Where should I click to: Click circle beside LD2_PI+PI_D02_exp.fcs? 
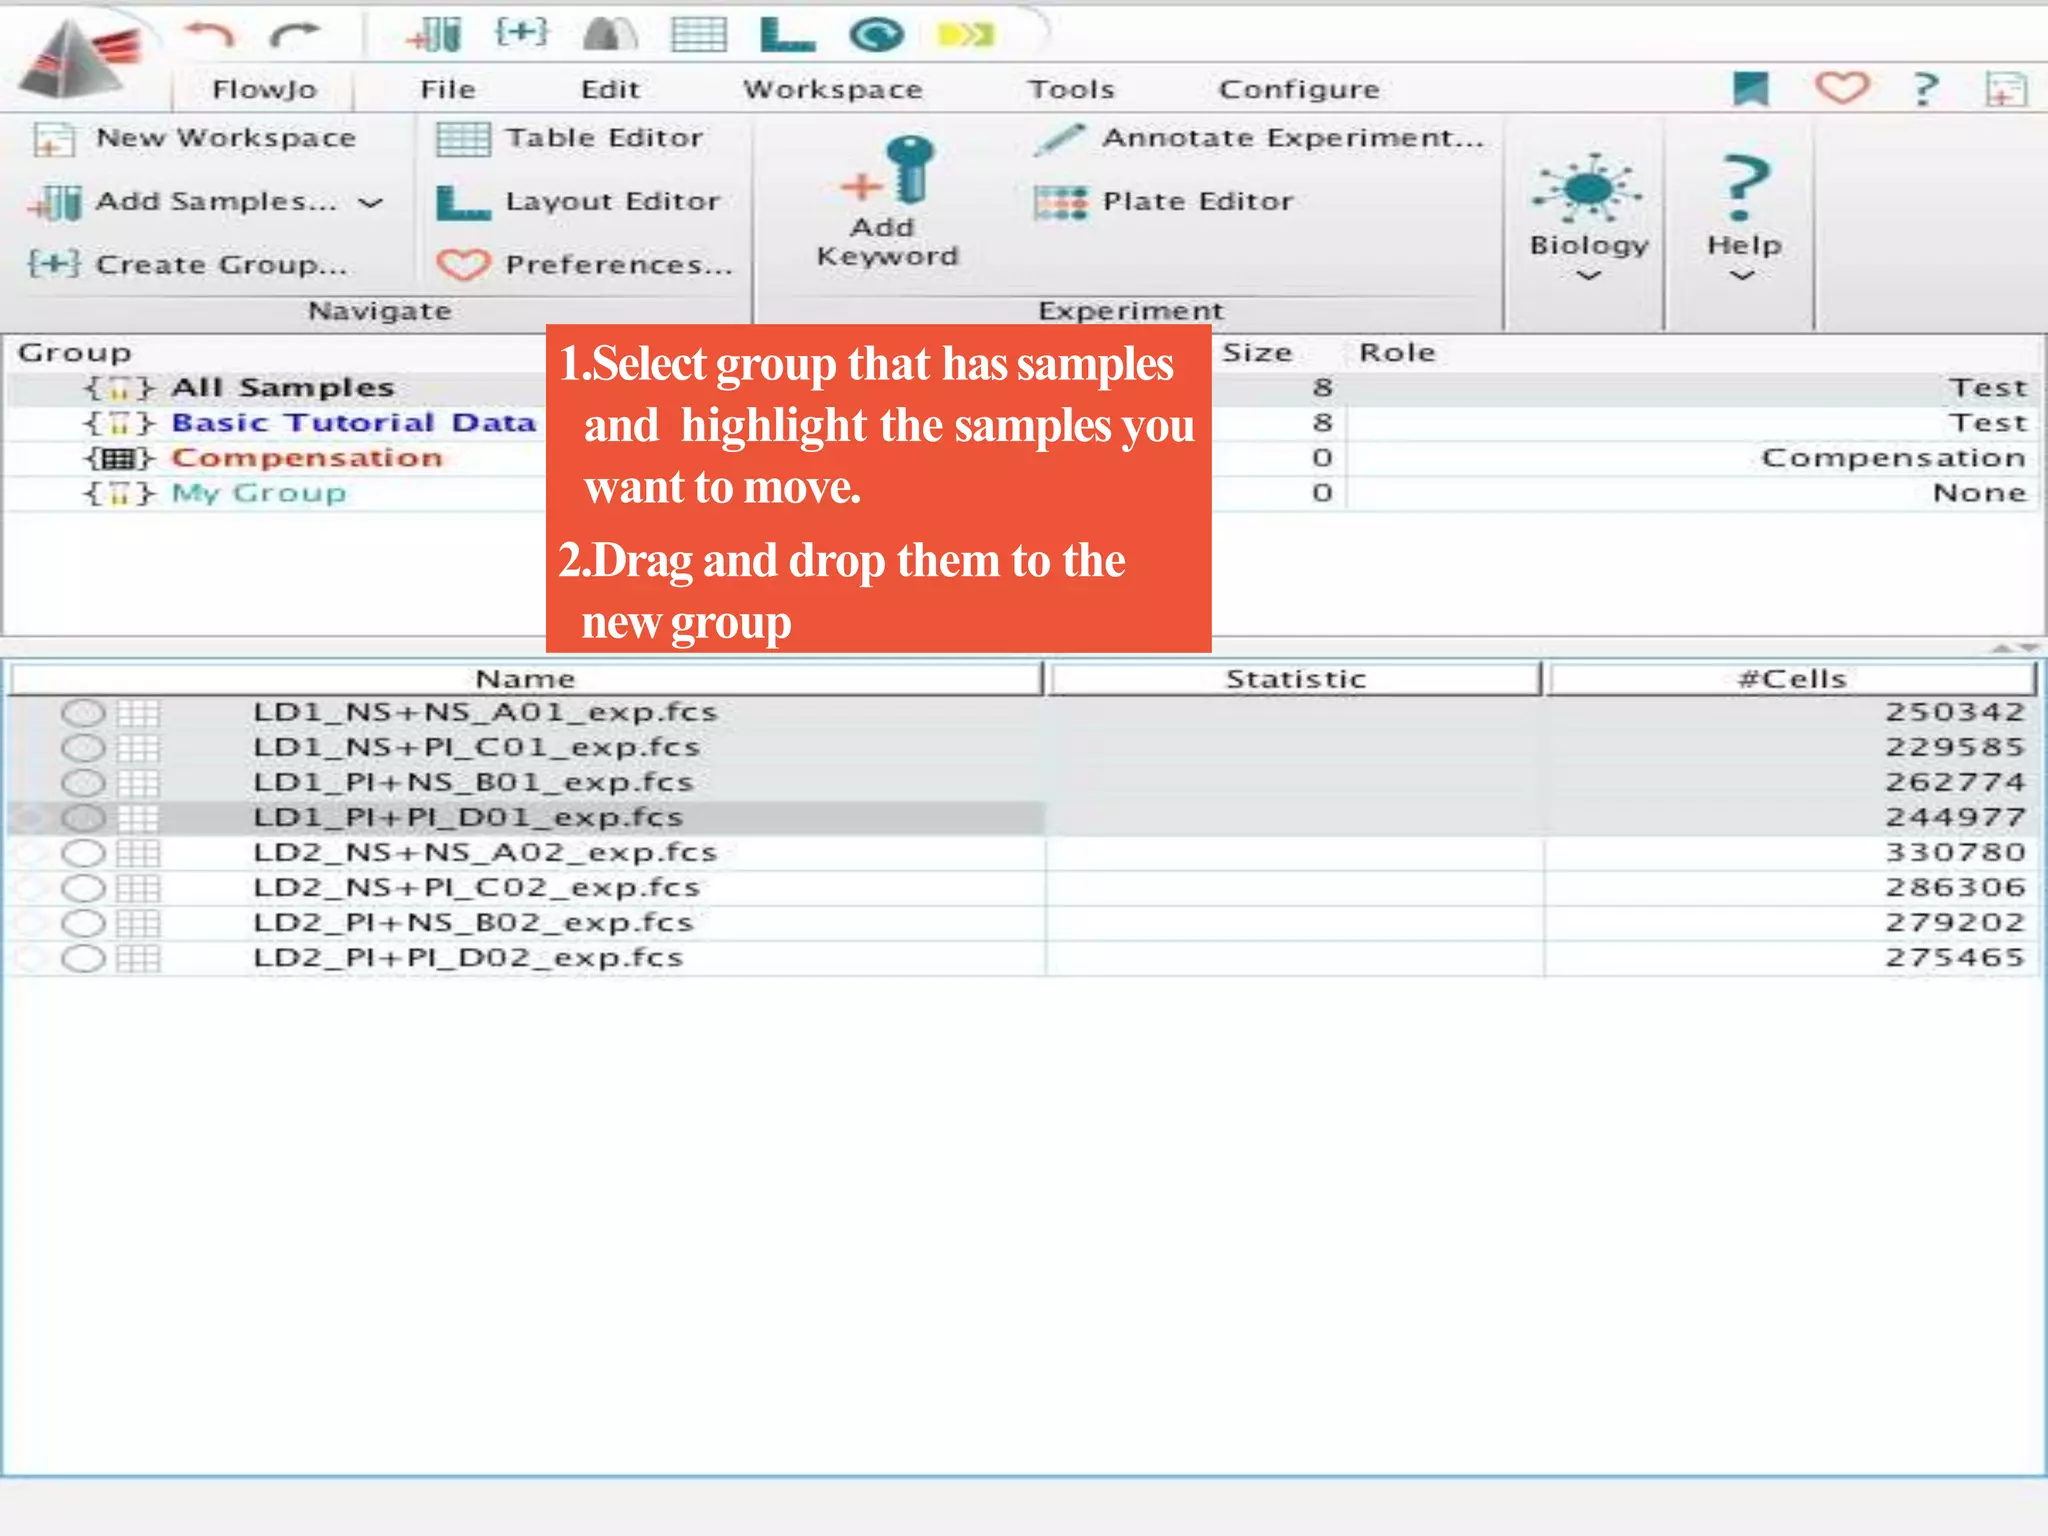click(83, 958)
